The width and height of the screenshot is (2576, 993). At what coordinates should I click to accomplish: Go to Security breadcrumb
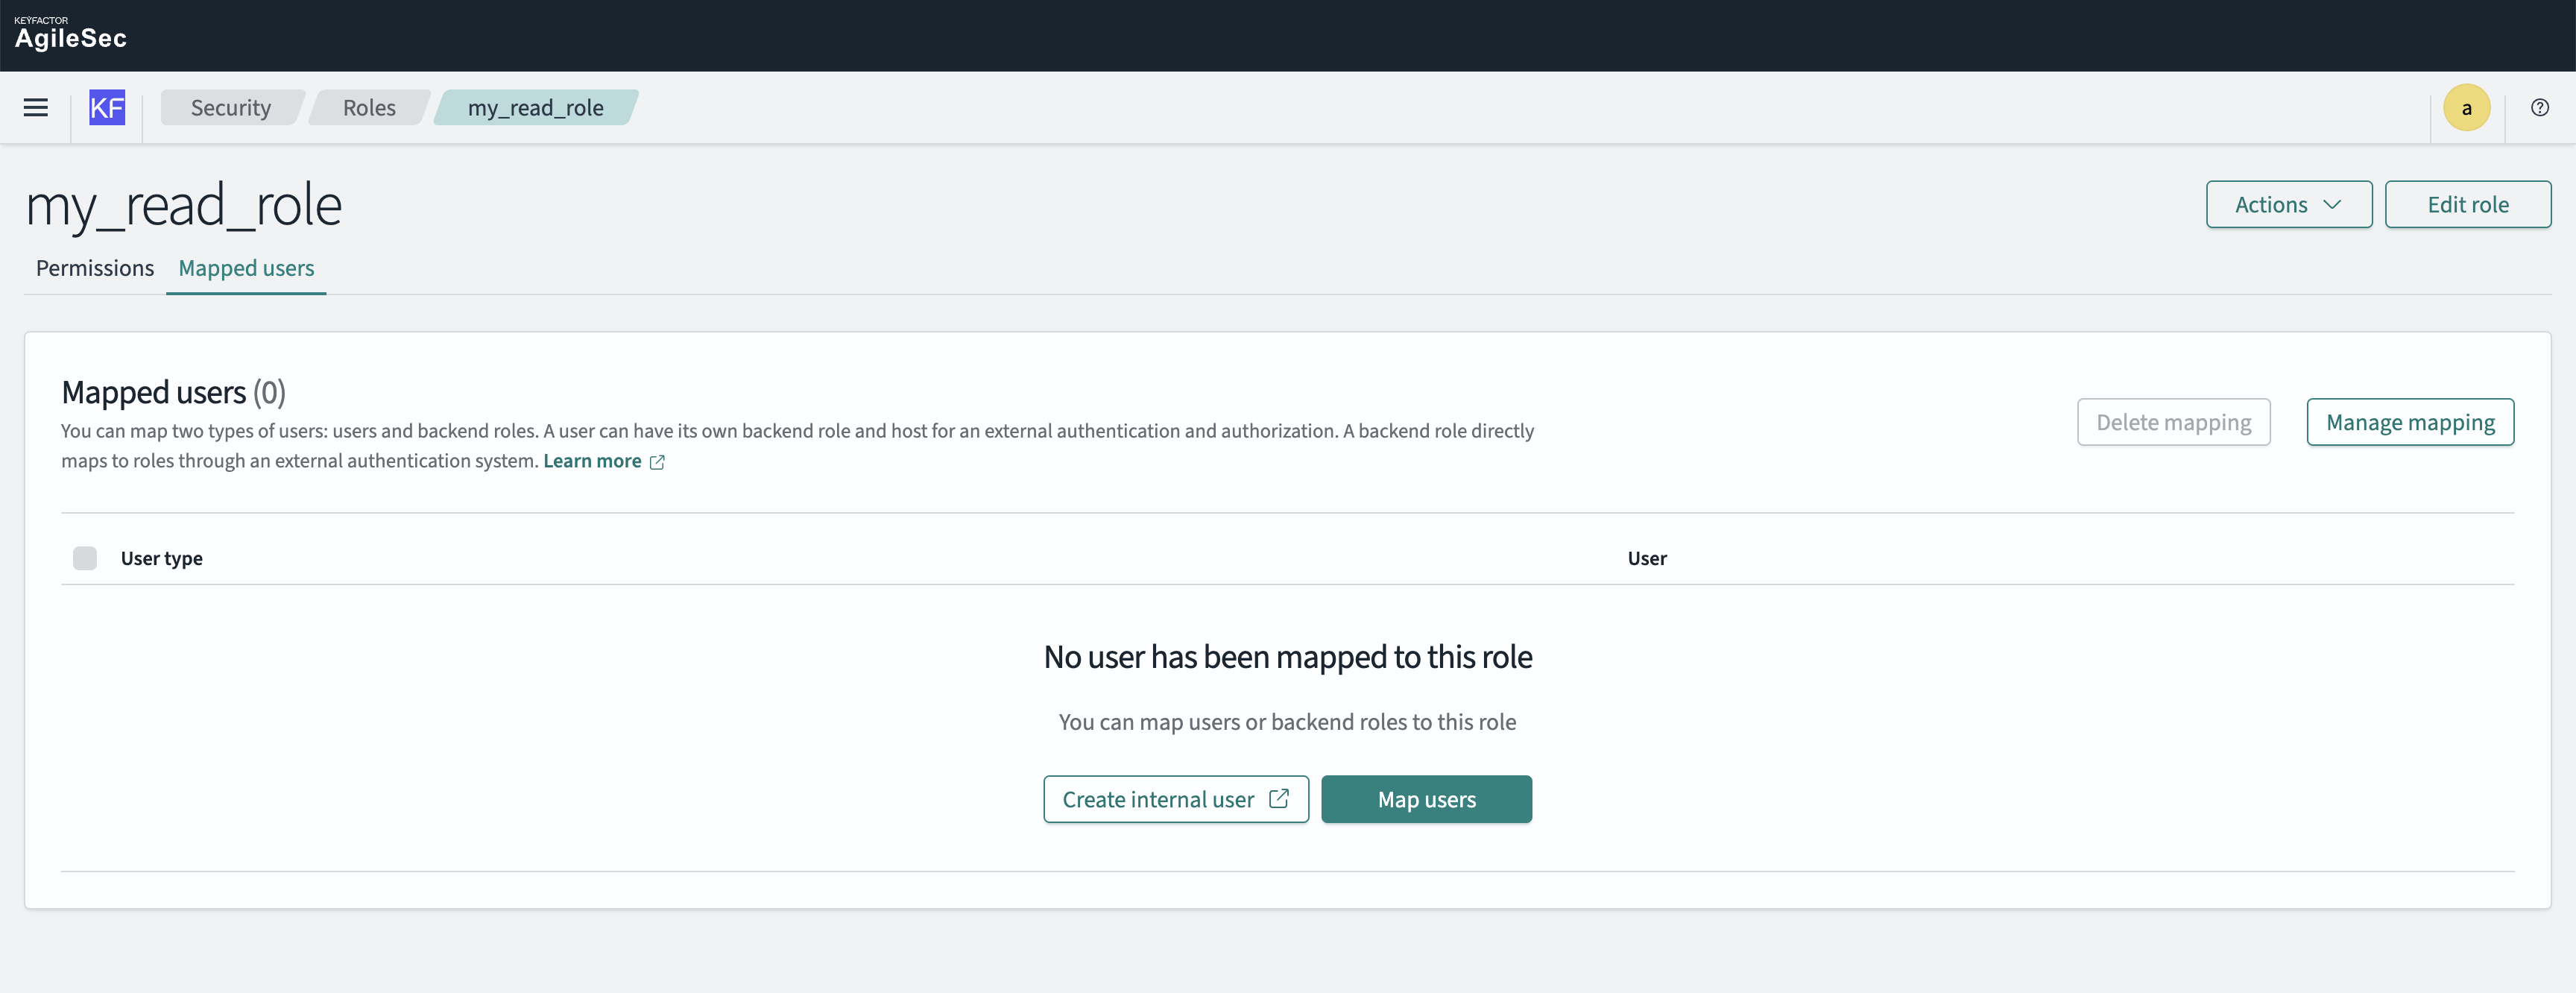click(231, 108)
